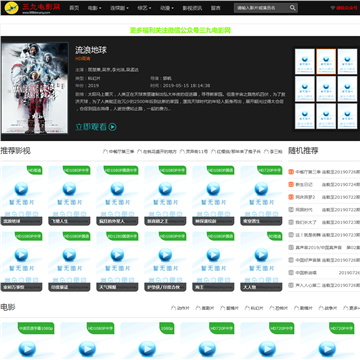Image resolution: width=360 pixels, height=360 pixels.
Task: Open the 首页 nav item
Action: [x=74, y=8]
